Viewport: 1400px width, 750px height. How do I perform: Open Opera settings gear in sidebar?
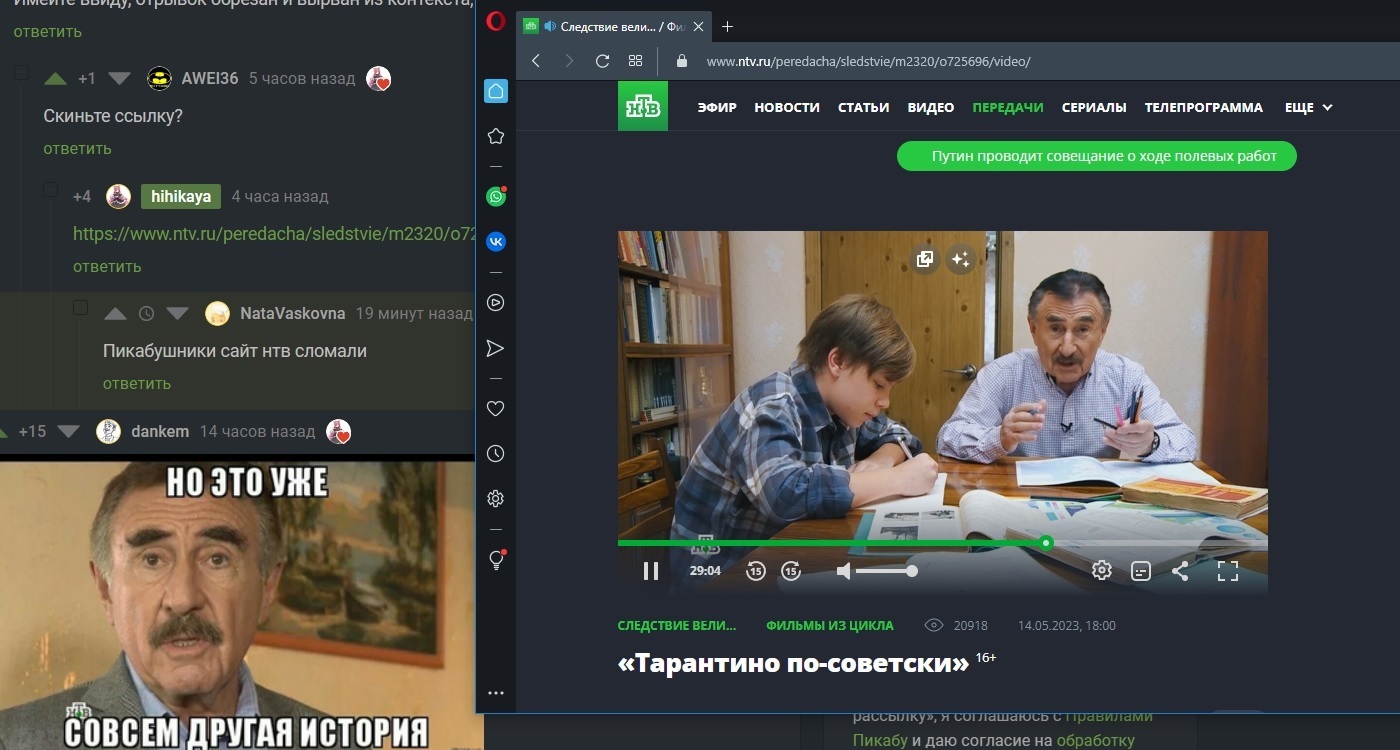[496, 498]
